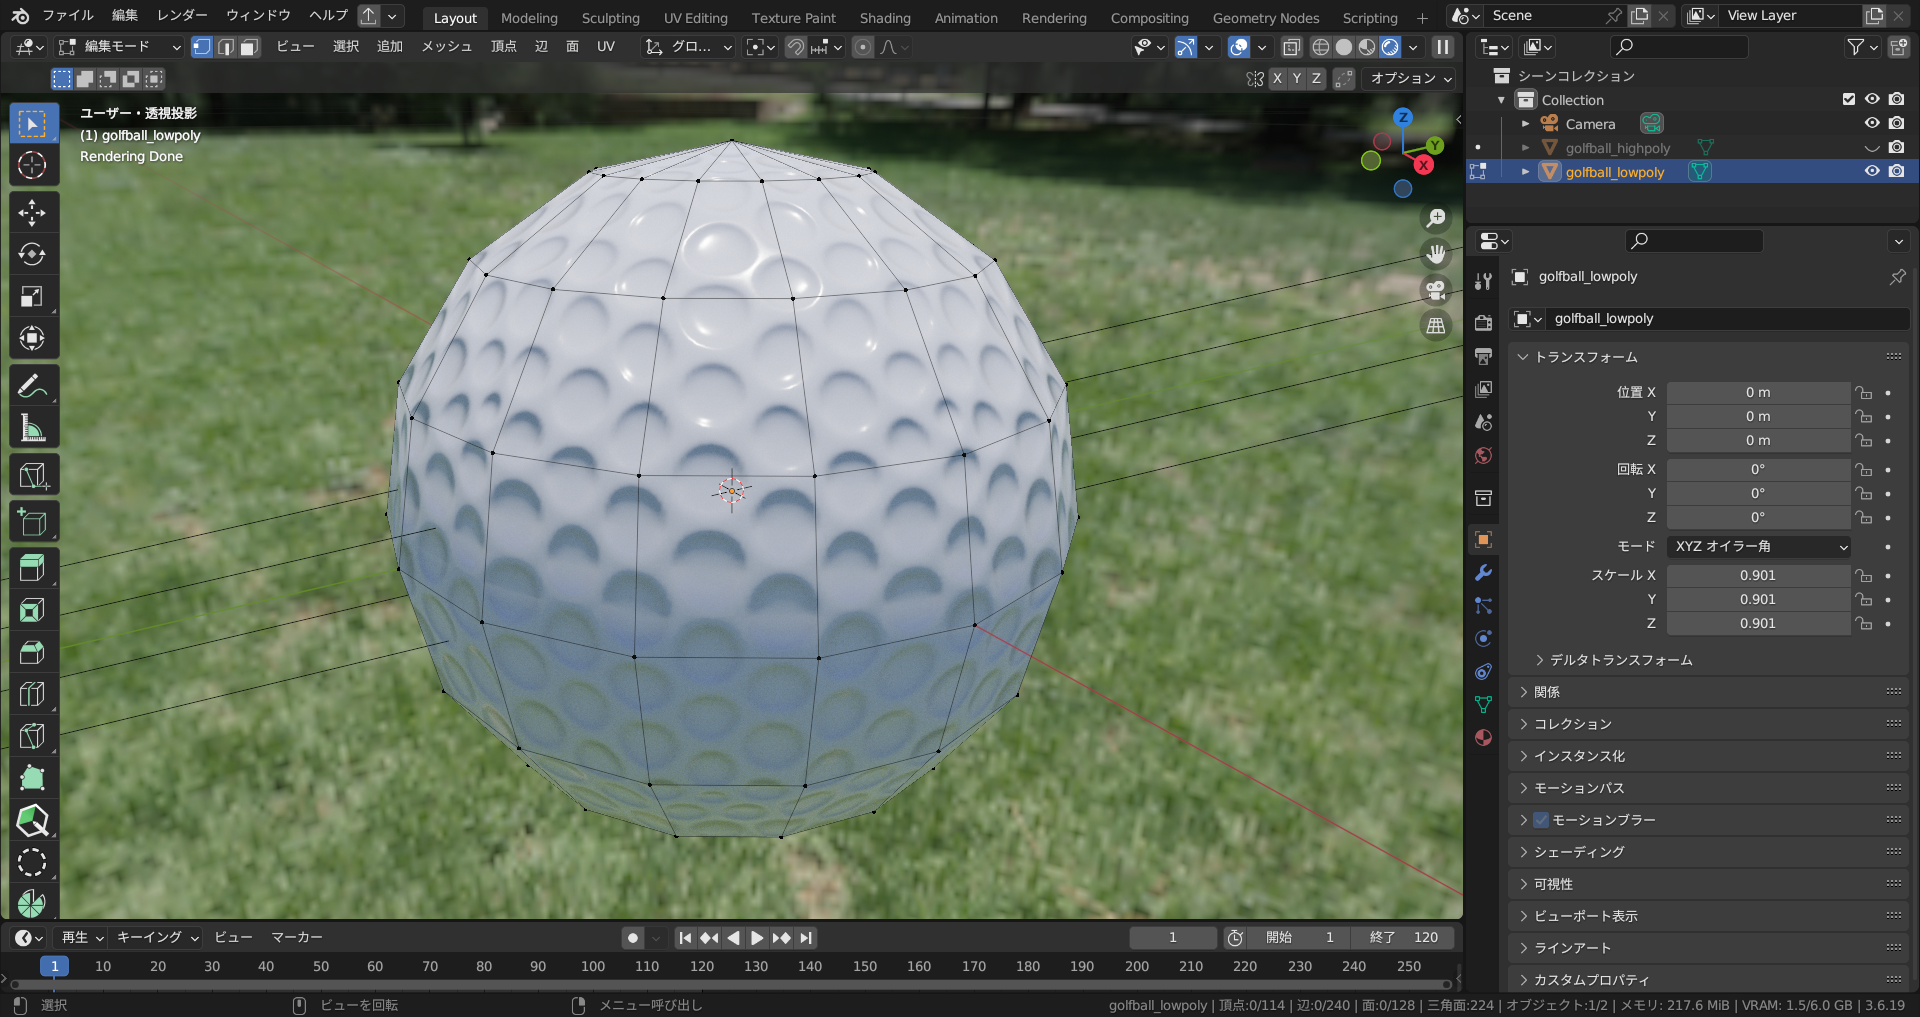The image size is (1920, 1017).
Task: Open the レンダー menu
Action: (181, 15)
